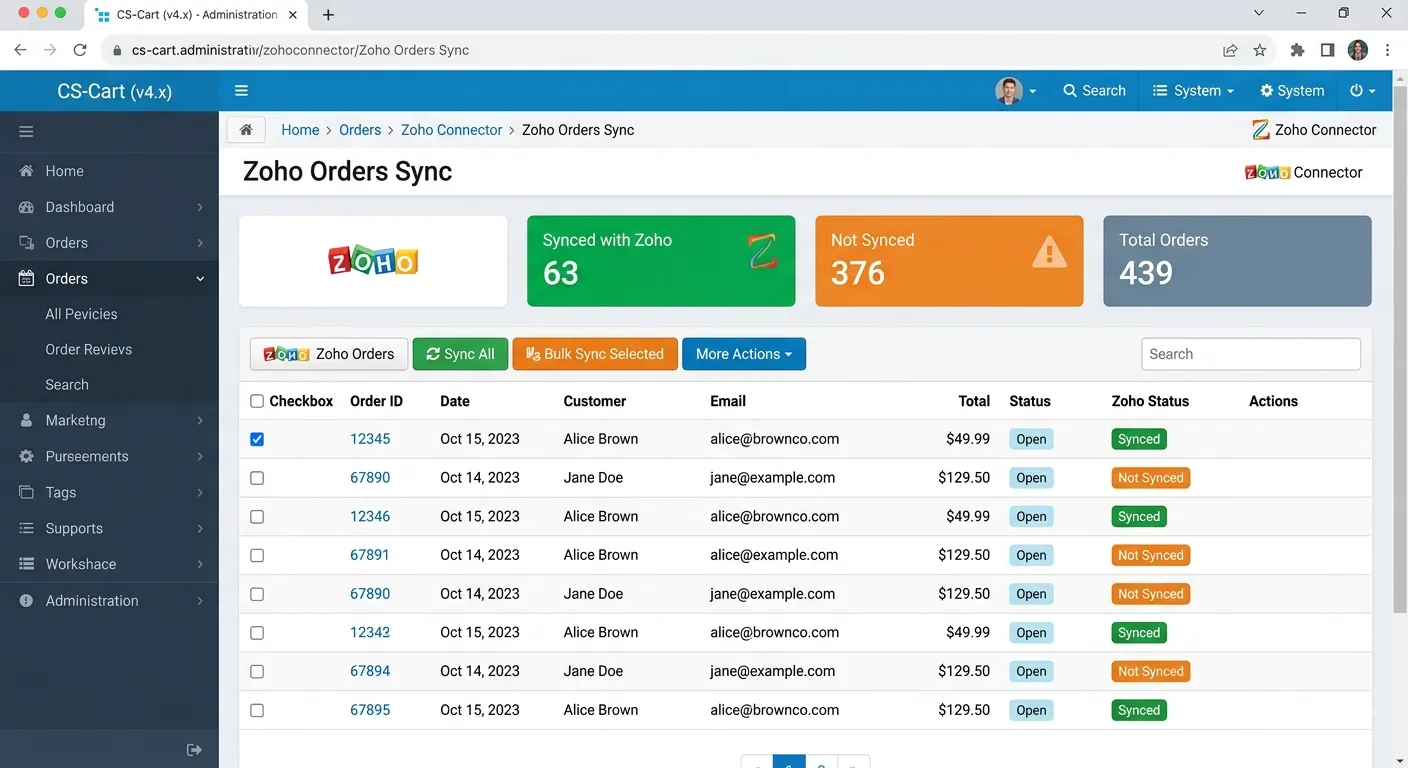Viewport: 1408px width, 768px height.
Task: Check the checkbox for order 12346
Action: [257, 517]
